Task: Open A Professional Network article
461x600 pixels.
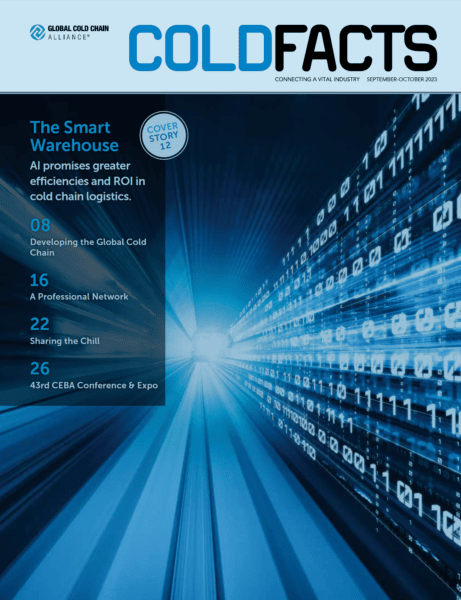Action: click(x=79, y=297)
